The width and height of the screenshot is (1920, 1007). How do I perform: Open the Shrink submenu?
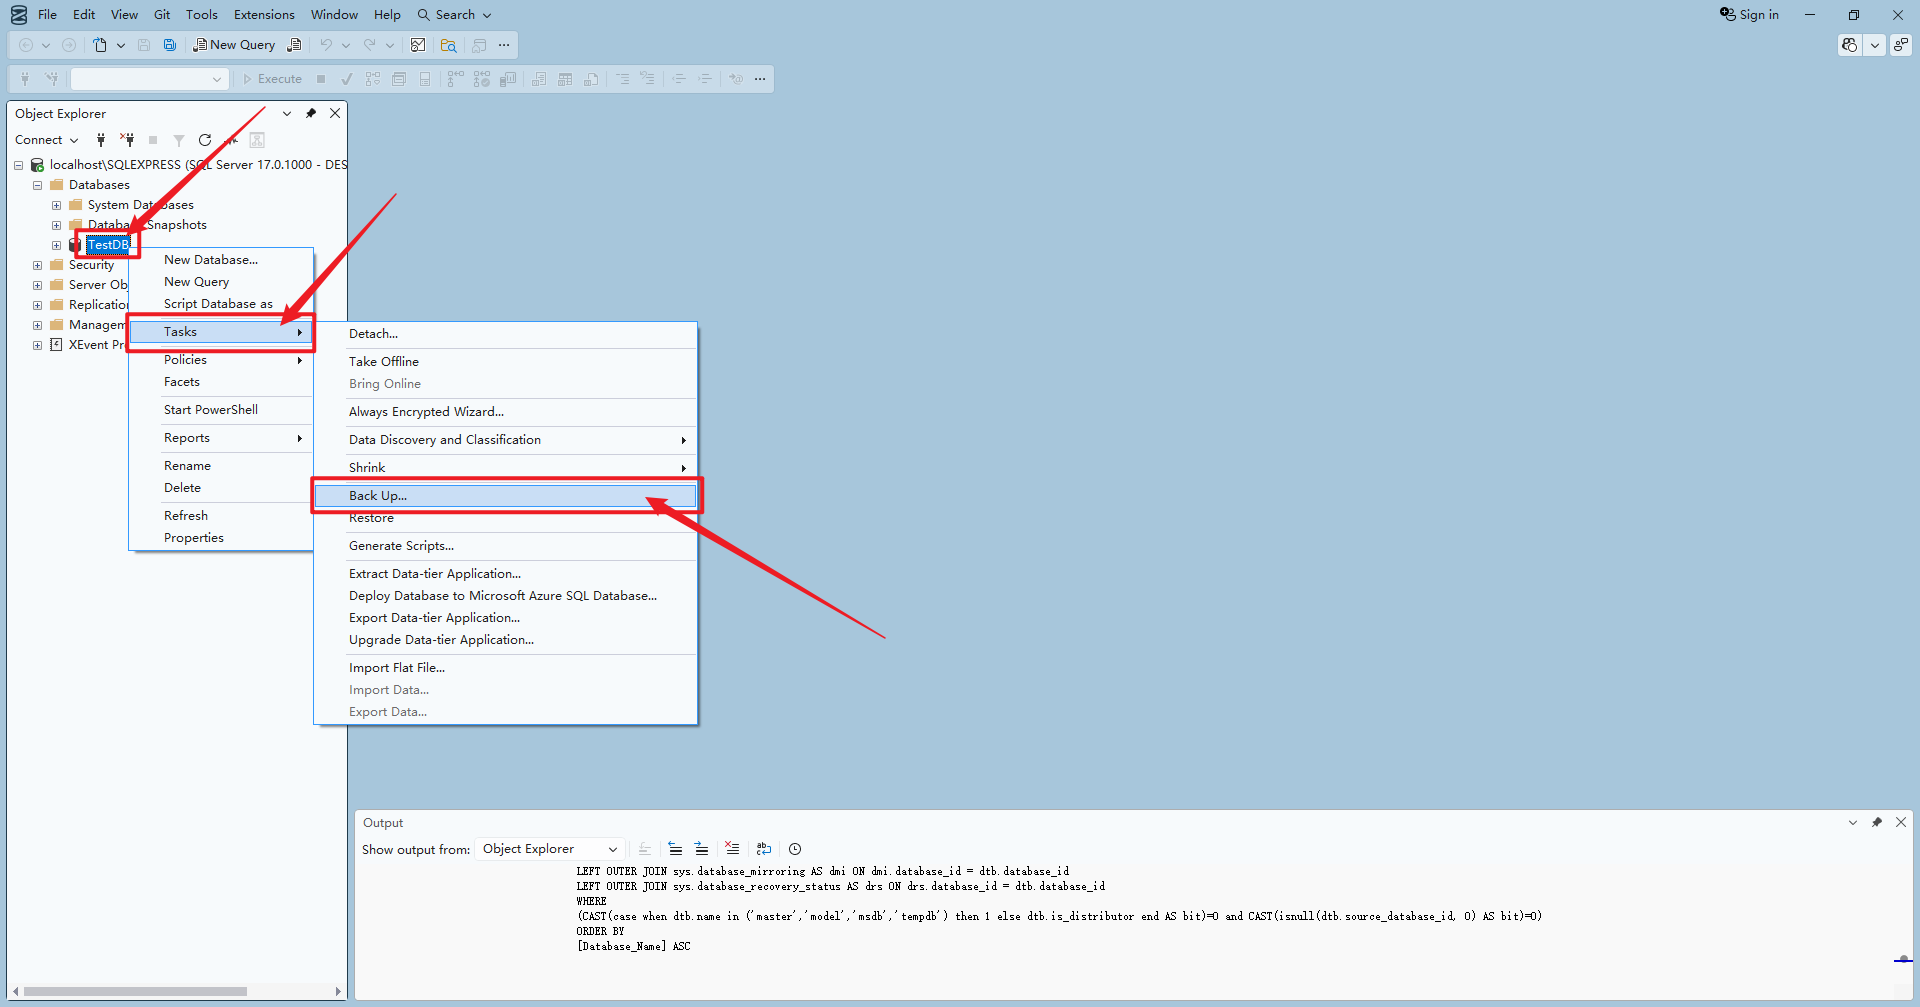[505, 468]
